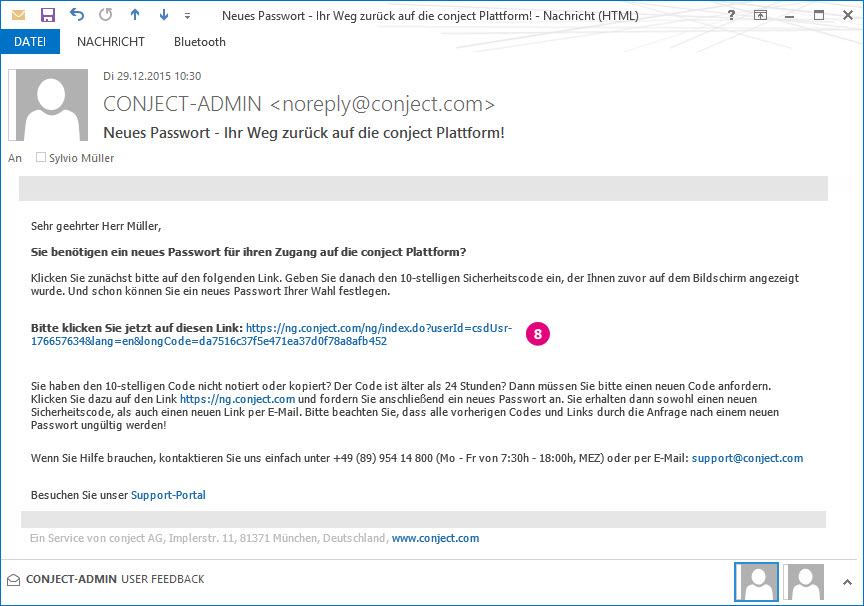Open the DATEI tab
Screen dimensions: 864x606
point(30,42)
